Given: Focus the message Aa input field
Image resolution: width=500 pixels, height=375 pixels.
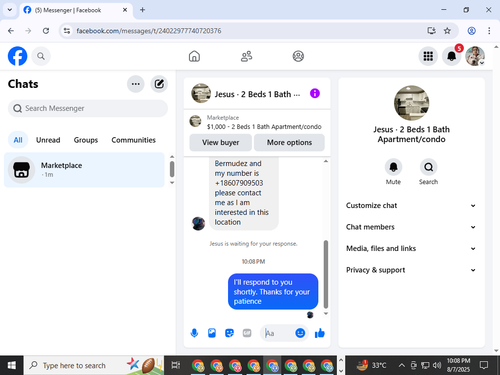Looking at the screenshot, I should click(x=278, y=333).
